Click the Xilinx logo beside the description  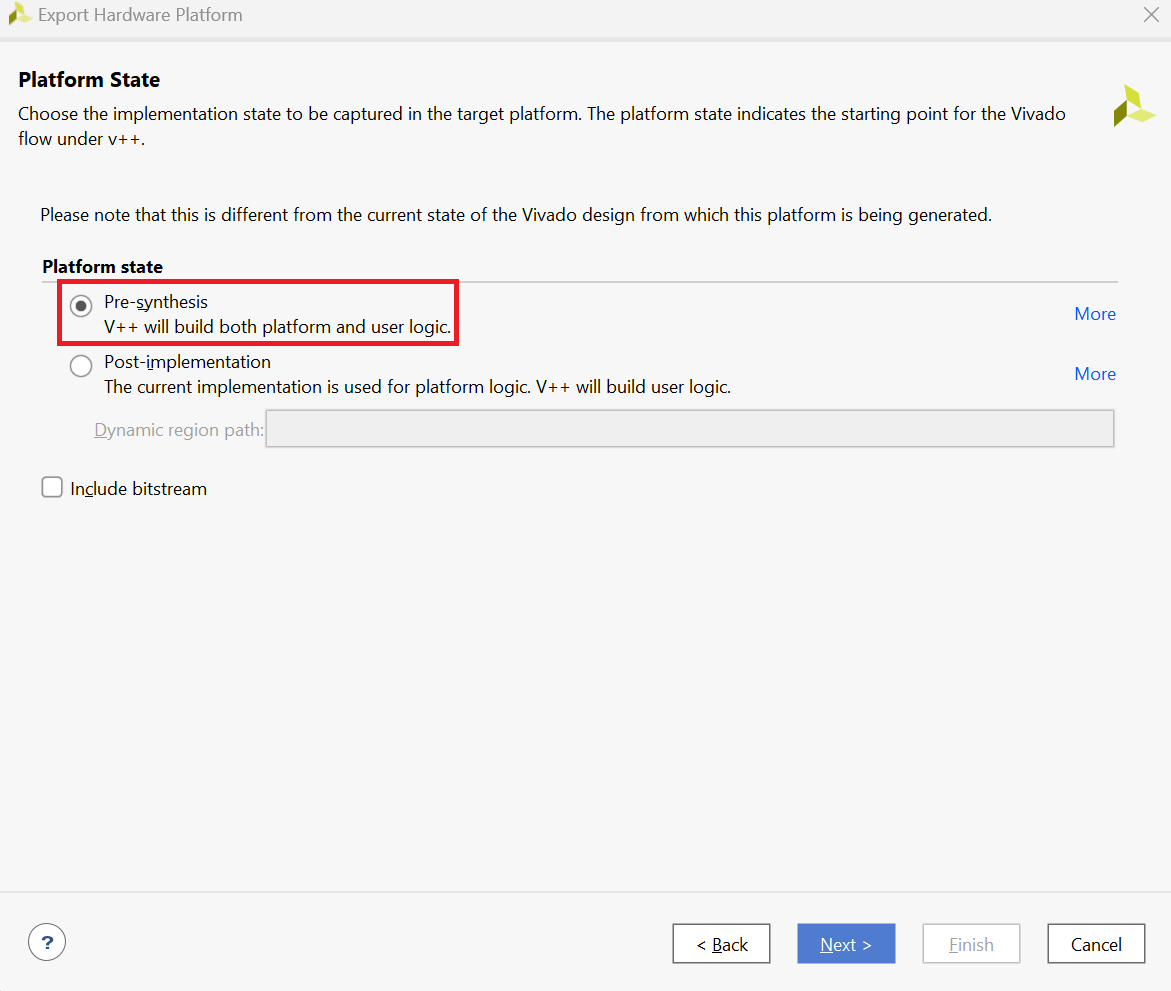pos(1133,106)
